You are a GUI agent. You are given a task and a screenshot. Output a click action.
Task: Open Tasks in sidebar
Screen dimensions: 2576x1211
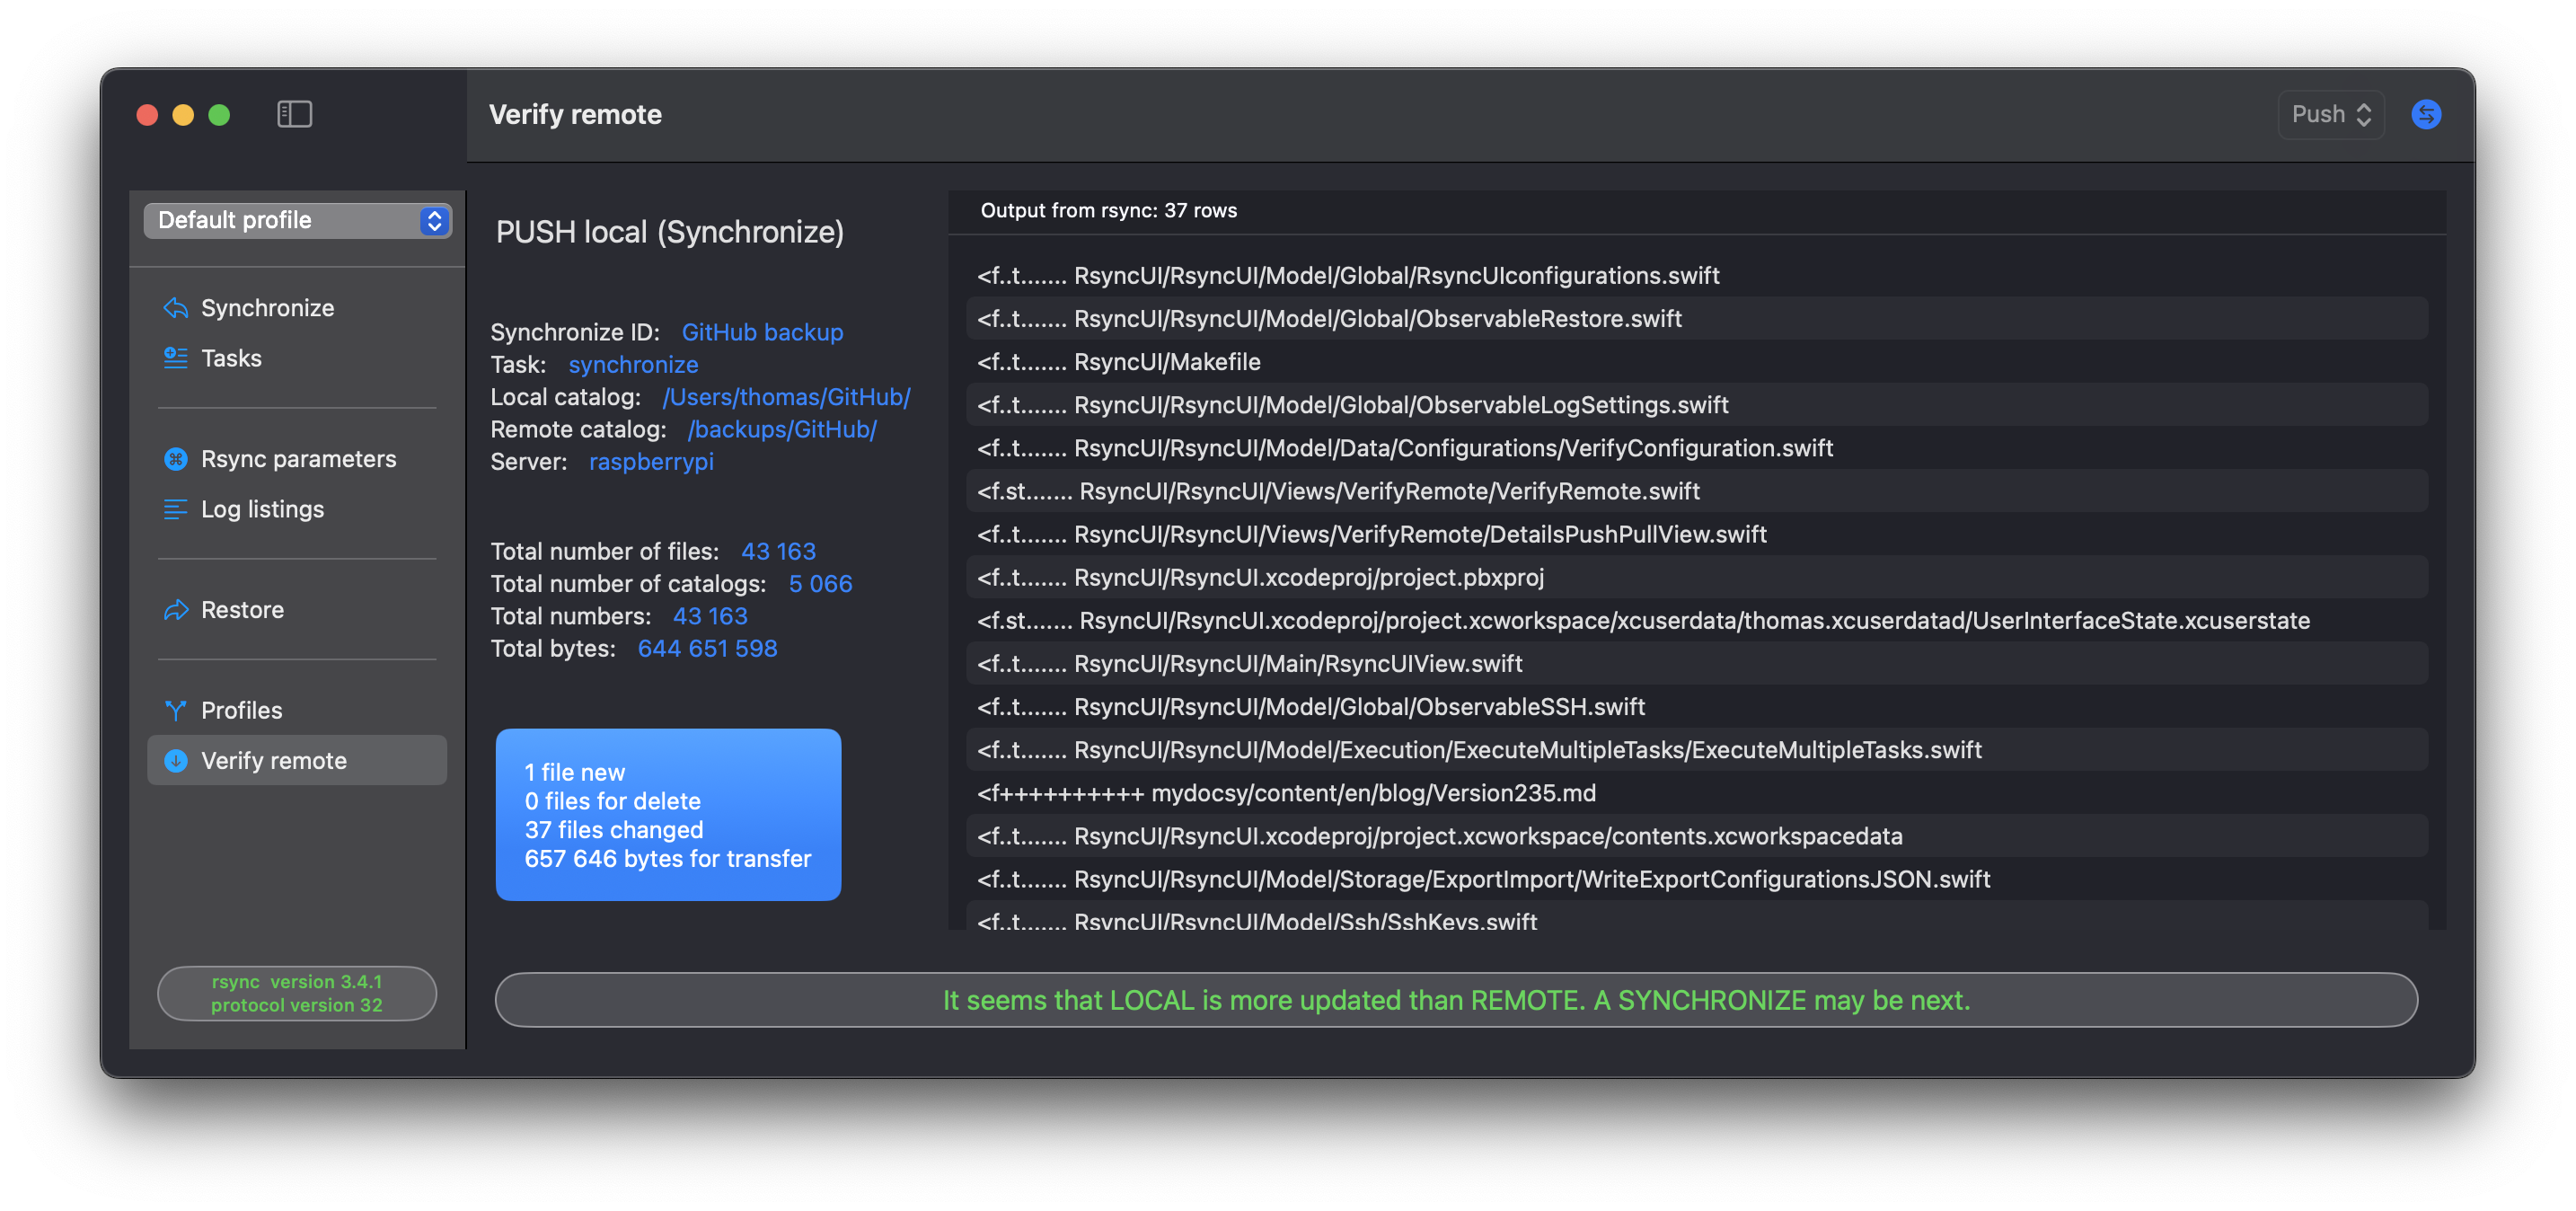coord(297,358)
